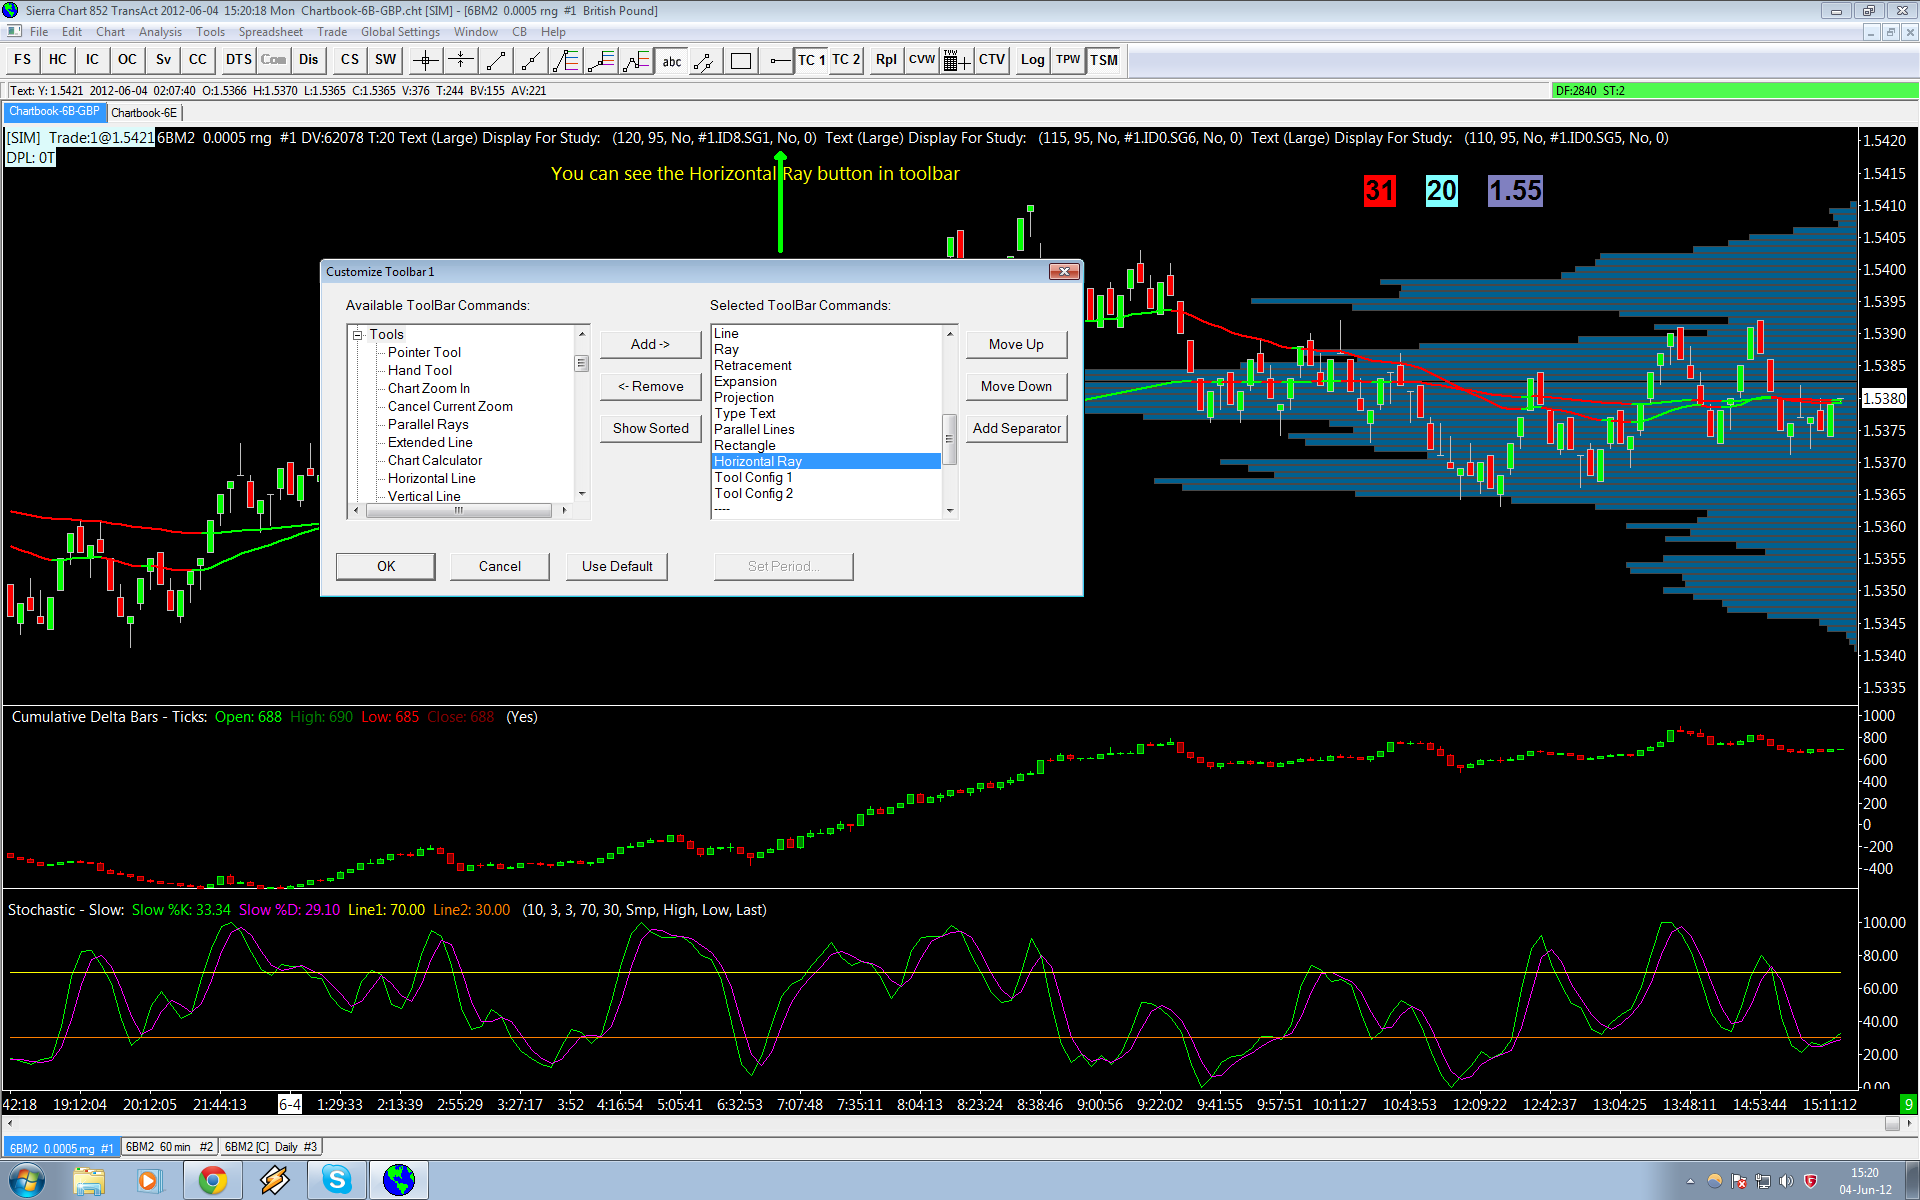
Task: Click the Sv toolbar button
Action: pyautogui.click(x=163, y=60)
